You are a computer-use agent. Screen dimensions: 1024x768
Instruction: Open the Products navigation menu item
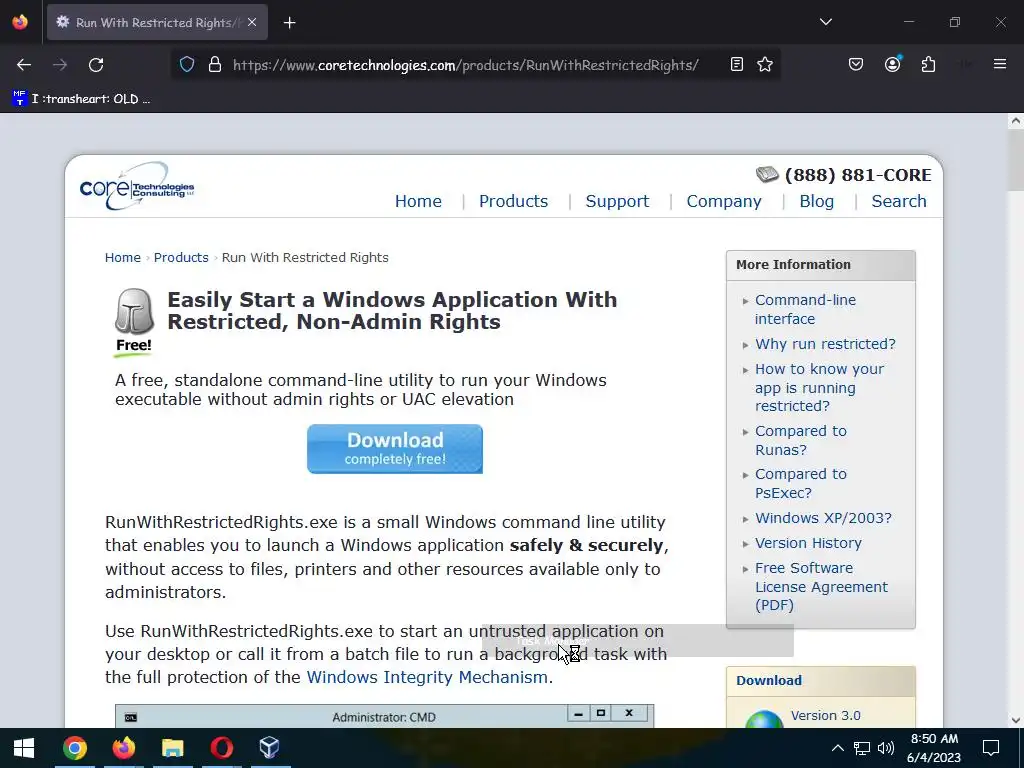[x=513, y=201]
